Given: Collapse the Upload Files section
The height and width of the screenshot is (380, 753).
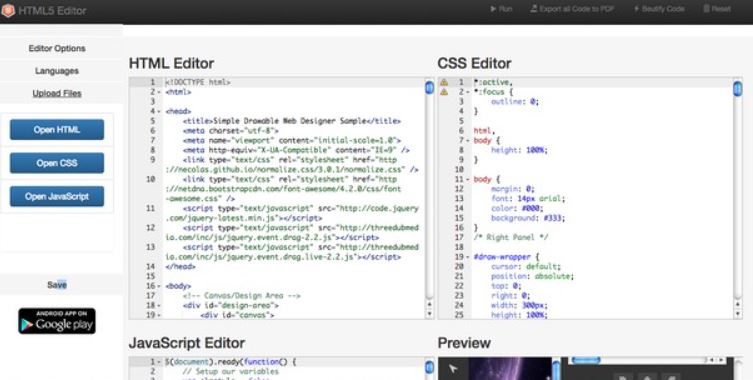Looking at the screenshot, I should (57, 94).
